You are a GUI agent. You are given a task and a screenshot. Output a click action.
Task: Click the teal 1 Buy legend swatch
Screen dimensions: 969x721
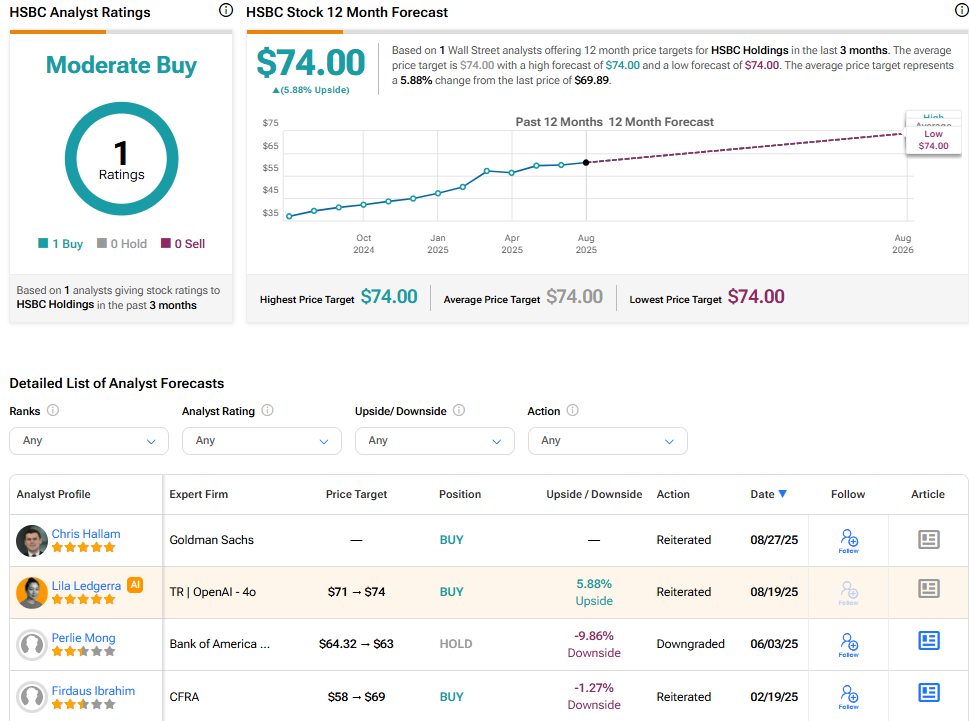43,243
